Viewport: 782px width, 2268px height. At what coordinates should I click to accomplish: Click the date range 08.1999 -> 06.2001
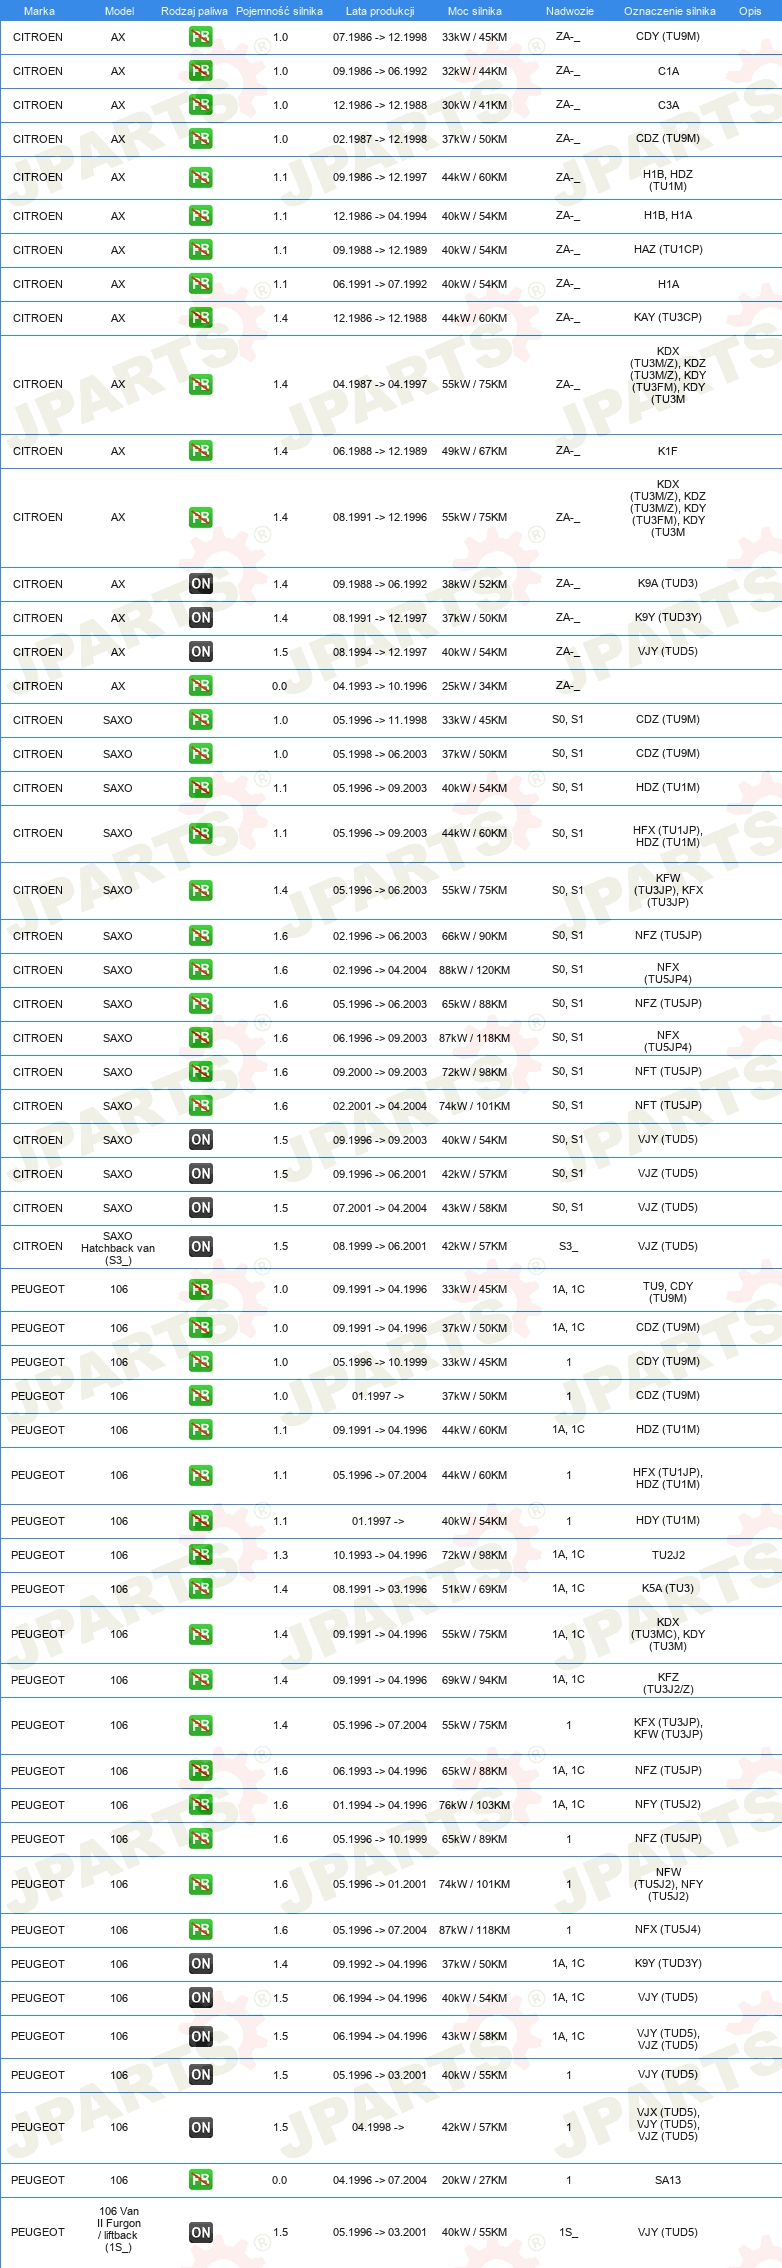(x=380, y=1246)
